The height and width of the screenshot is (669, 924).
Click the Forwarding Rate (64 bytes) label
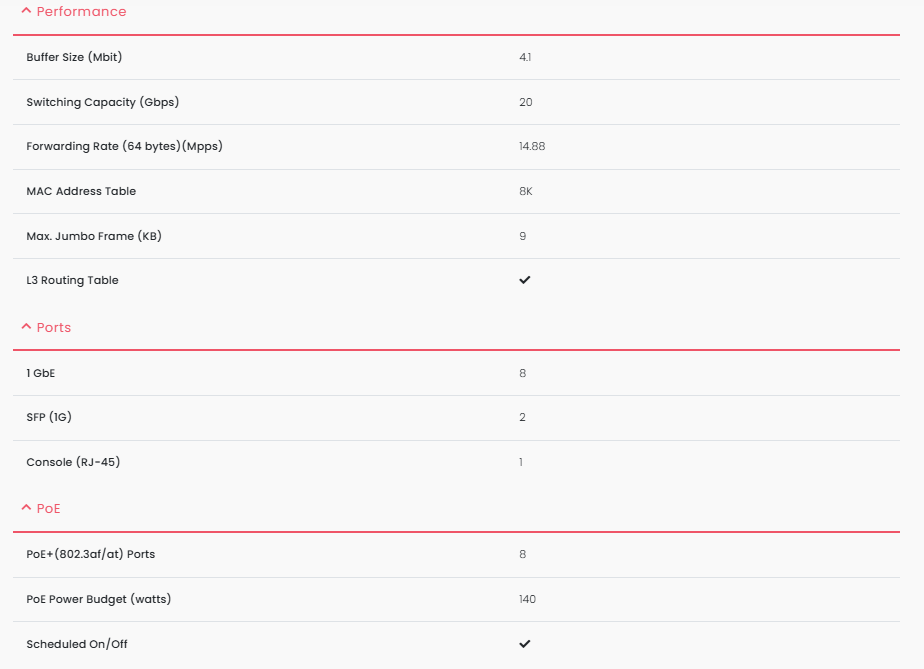pyautogui.click(x=124, y=146)
